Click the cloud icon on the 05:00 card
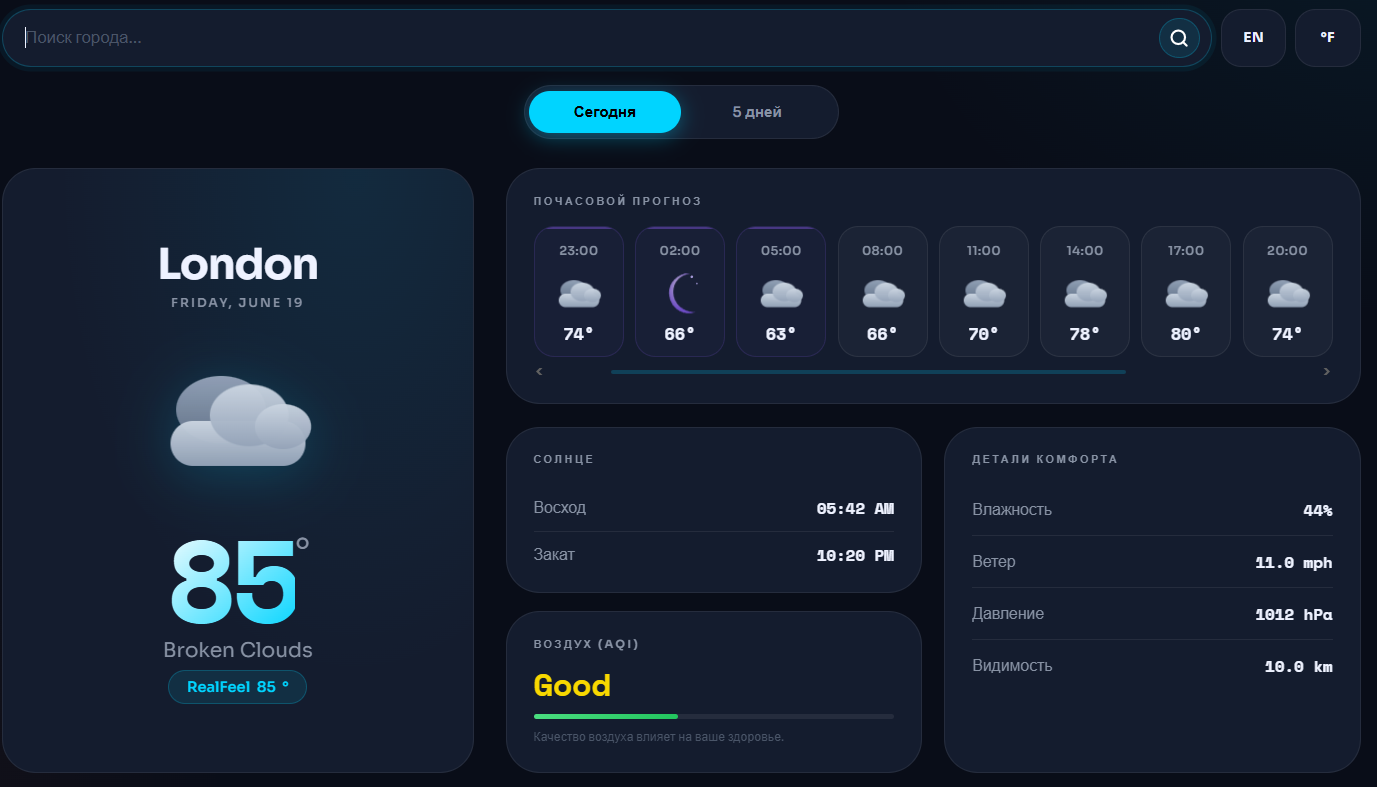This screenshot has height=787, width=1377. pyautogui.click(x=781, y=293)
